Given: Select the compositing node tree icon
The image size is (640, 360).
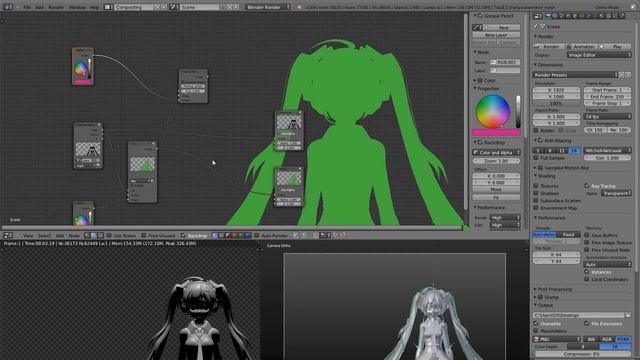Looking at the screenshot, I should click(94, 236).
